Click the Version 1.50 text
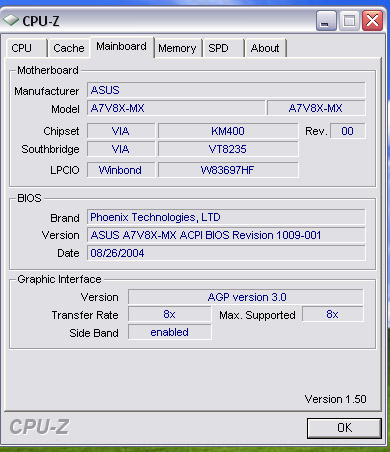Screen dimensions: 390x452 335,399
